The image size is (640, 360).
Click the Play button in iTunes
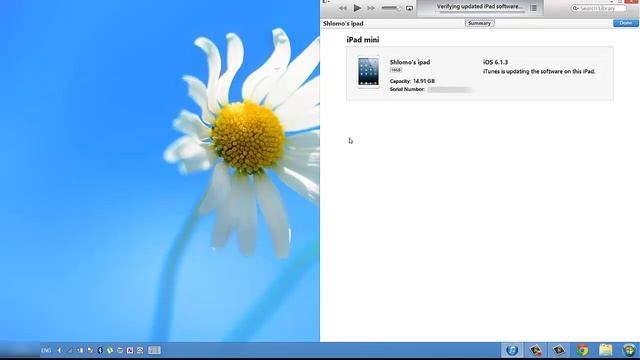click(x=357, y=8)
